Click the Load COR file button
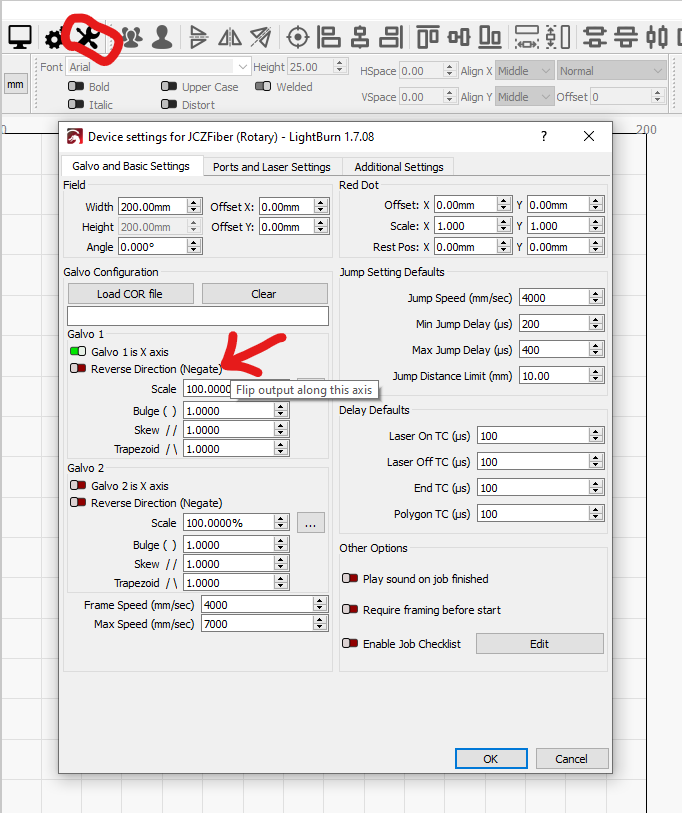The width and height of the screenshot is (682, 813). pyautogui.click(x=130, y=294)
